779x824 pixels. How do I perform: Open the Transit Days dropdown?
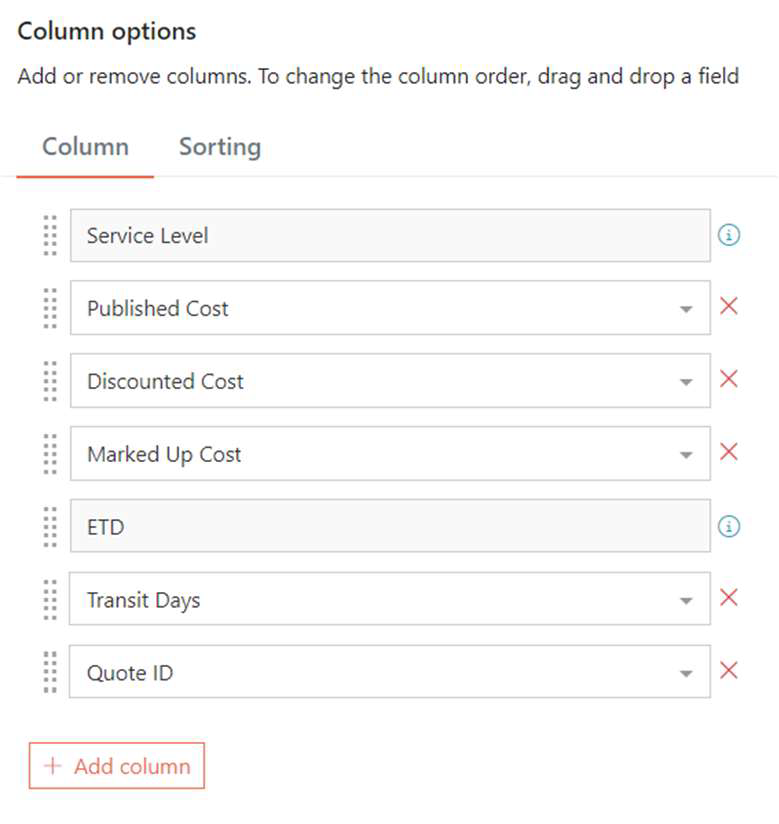(685, 601)
